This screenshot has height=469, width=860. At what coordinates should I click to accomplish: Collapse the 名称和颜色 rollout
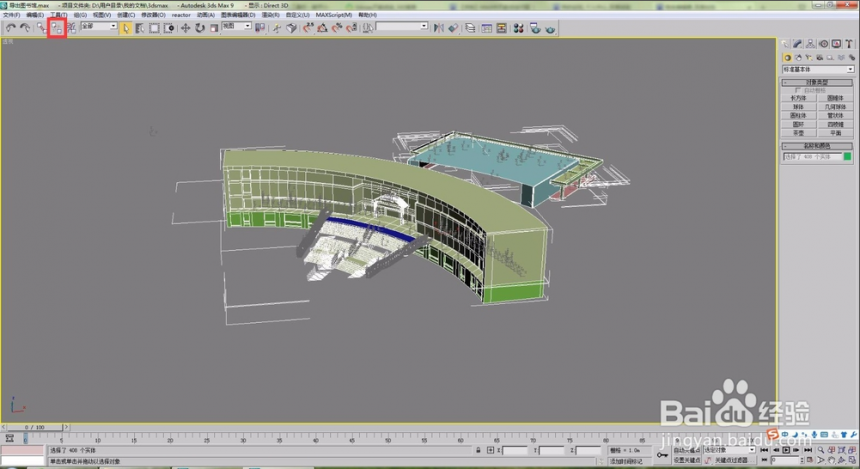click(817, 146)
